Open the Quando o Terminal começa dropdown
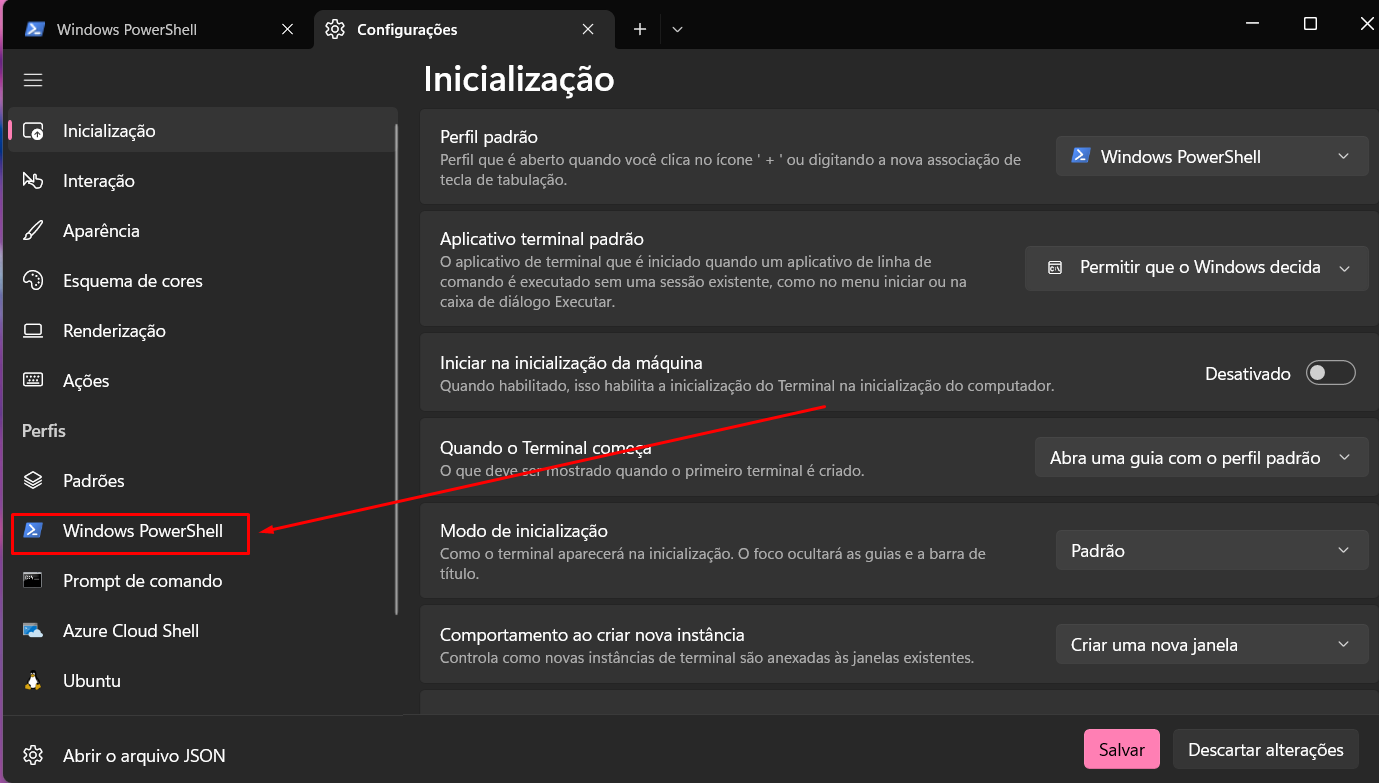 pos(1201,458)
